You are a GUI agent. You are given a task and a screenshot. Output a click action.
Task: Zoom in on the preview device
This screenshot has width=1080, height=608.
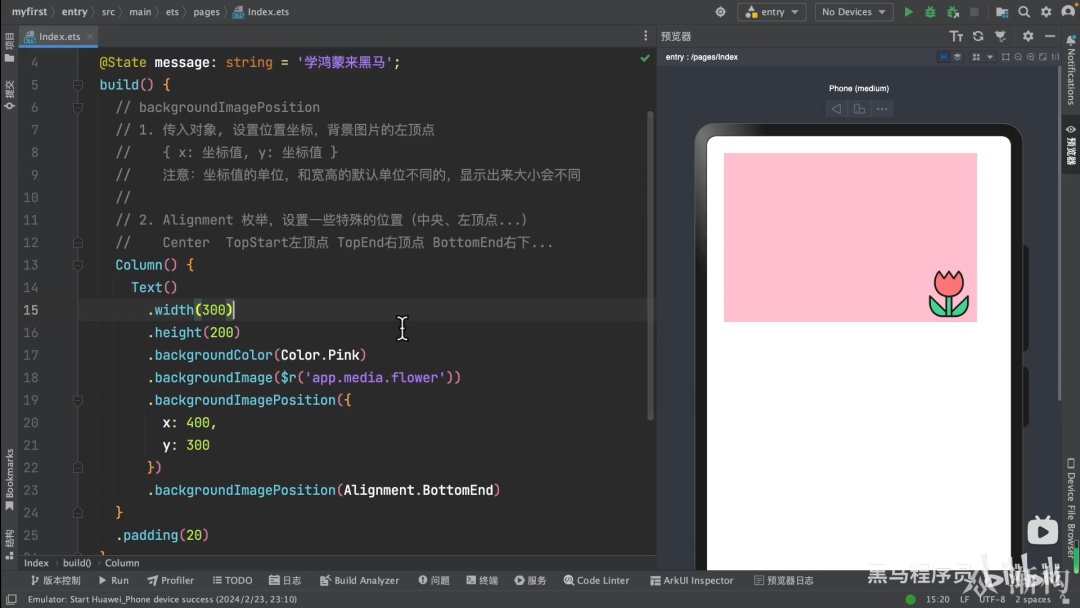[1030, 57]
